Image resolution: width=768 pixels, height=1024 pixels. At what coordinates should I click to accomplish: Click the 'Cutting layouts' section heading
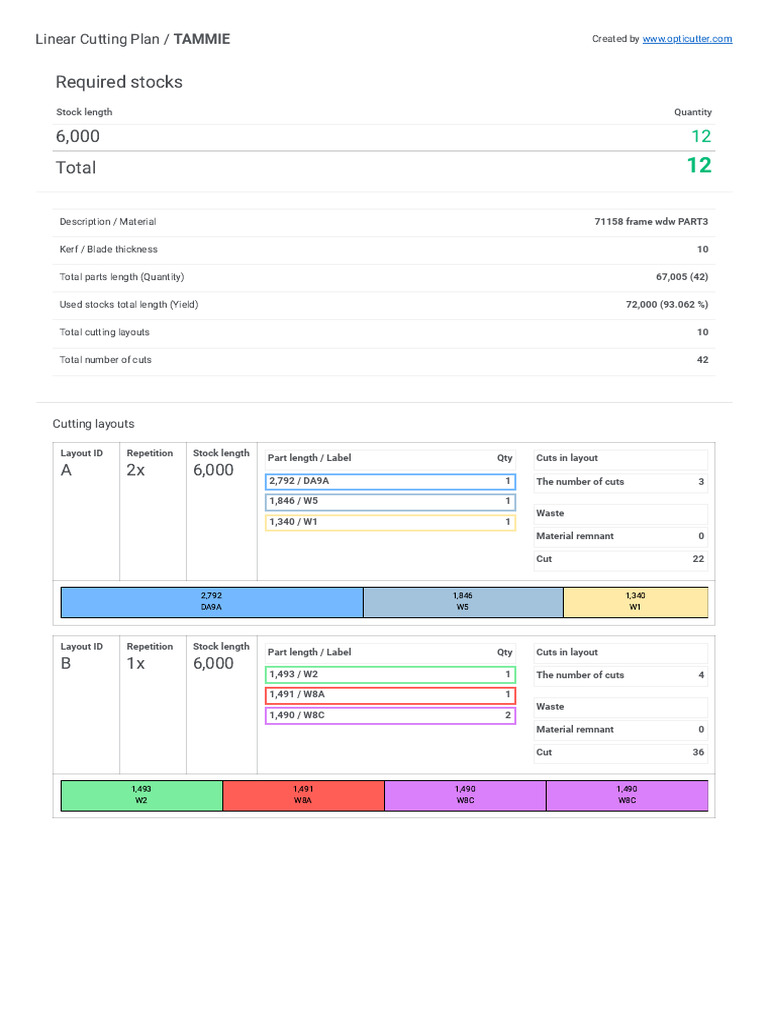coord(93,424)
